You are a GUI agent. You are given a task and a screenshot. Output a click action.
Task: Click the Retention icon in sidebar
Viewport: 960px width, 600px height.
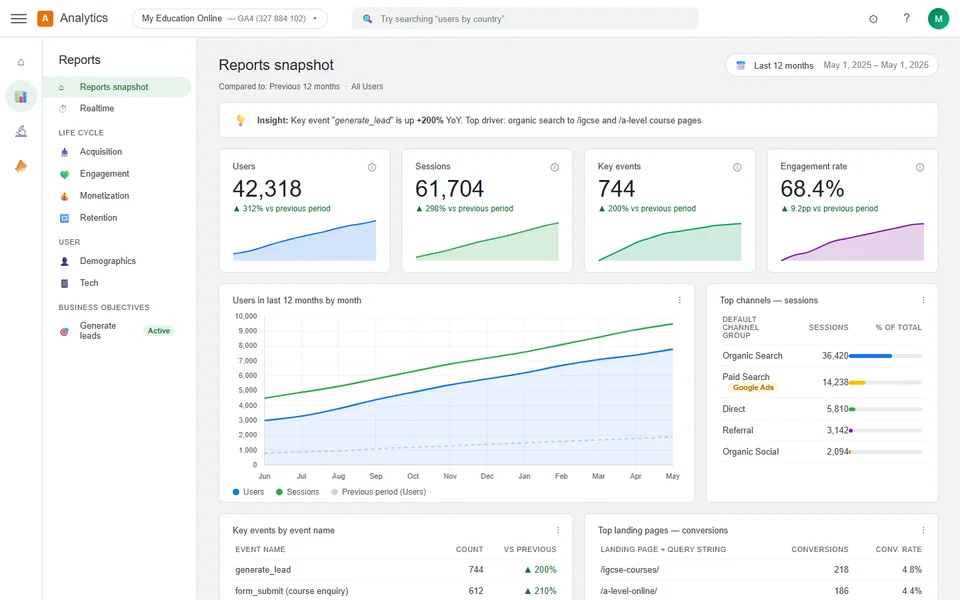click(64, 218)
